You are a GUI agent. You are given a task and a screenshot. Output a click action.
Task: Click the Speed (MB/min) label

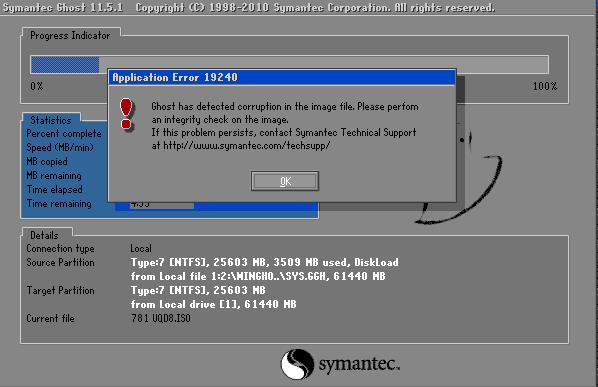[59, 148]
